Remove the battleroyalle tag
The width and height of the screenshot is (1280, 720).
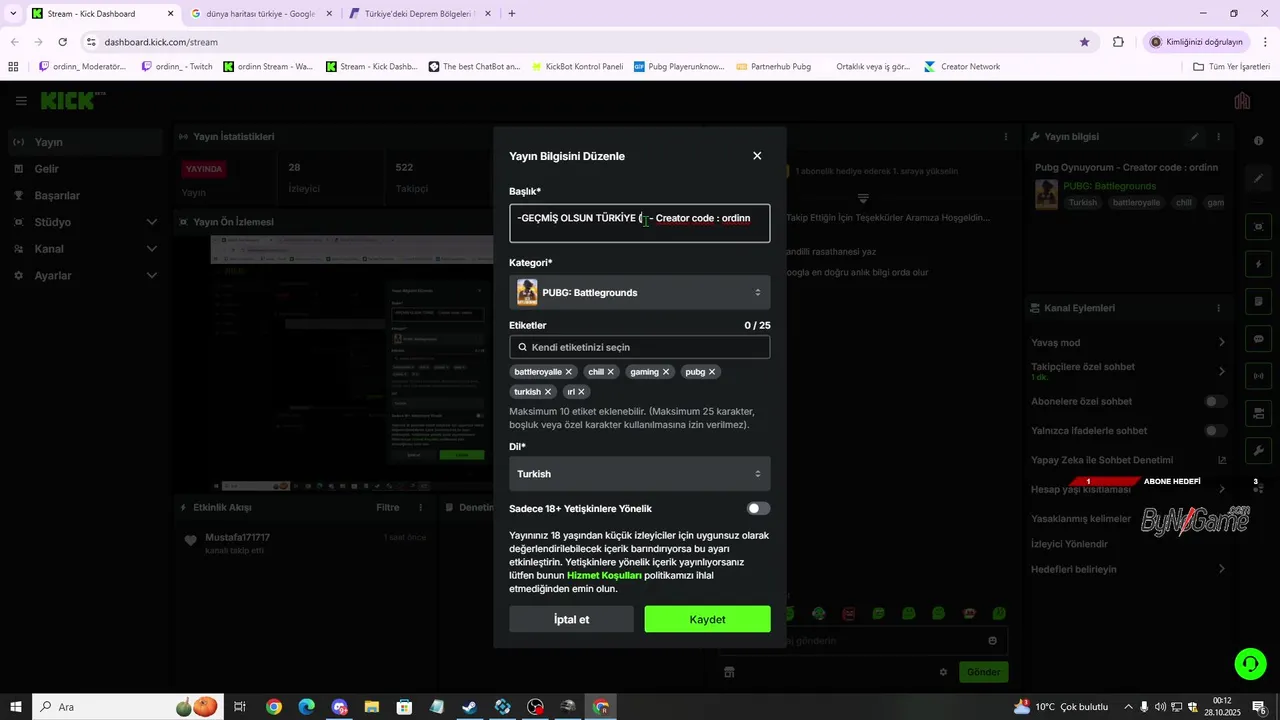pos(569,372)
